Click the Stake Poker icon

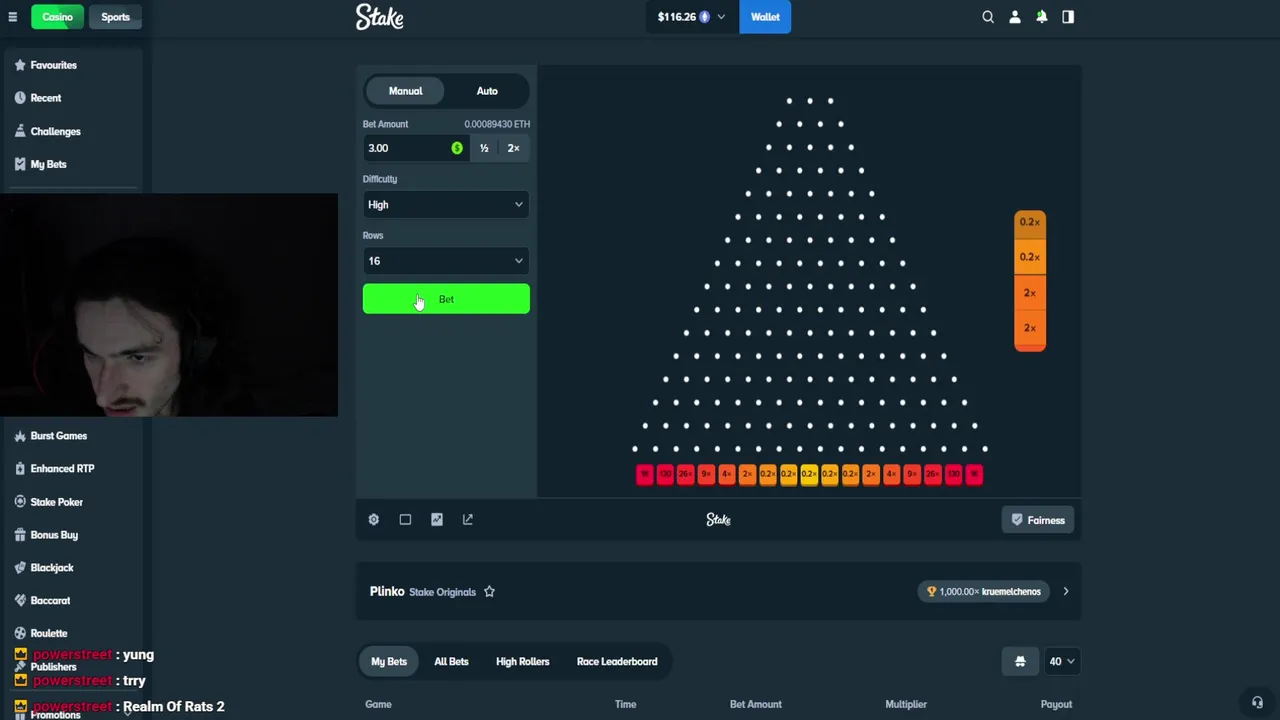tap(20, 502)
